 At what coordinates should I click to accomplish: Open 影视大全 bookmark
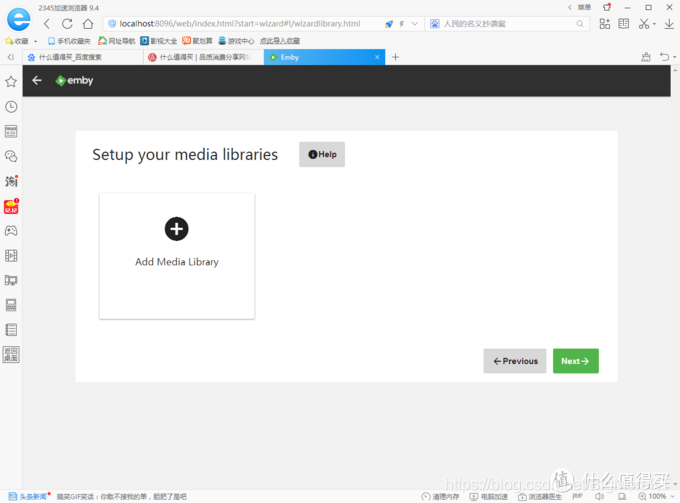point(159,41)
